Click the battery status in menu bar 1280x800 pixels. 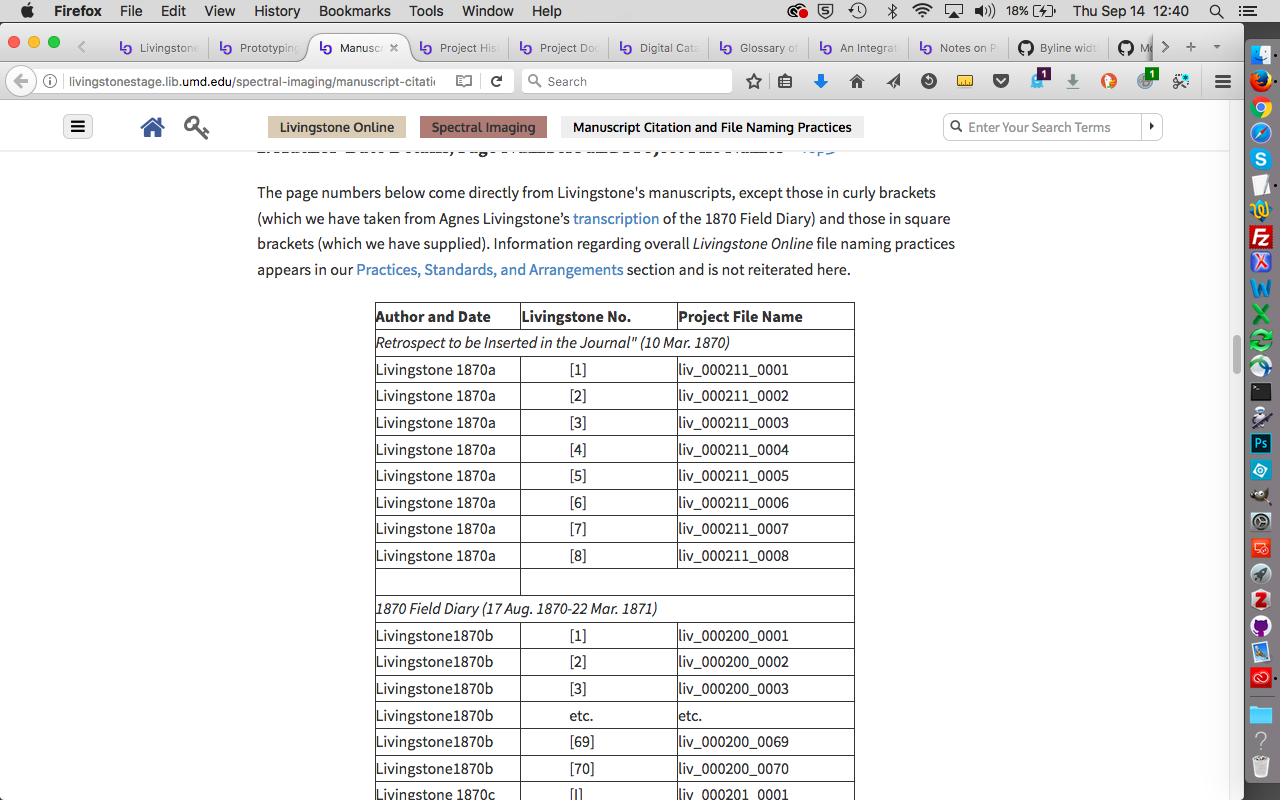click(1032, 11)
